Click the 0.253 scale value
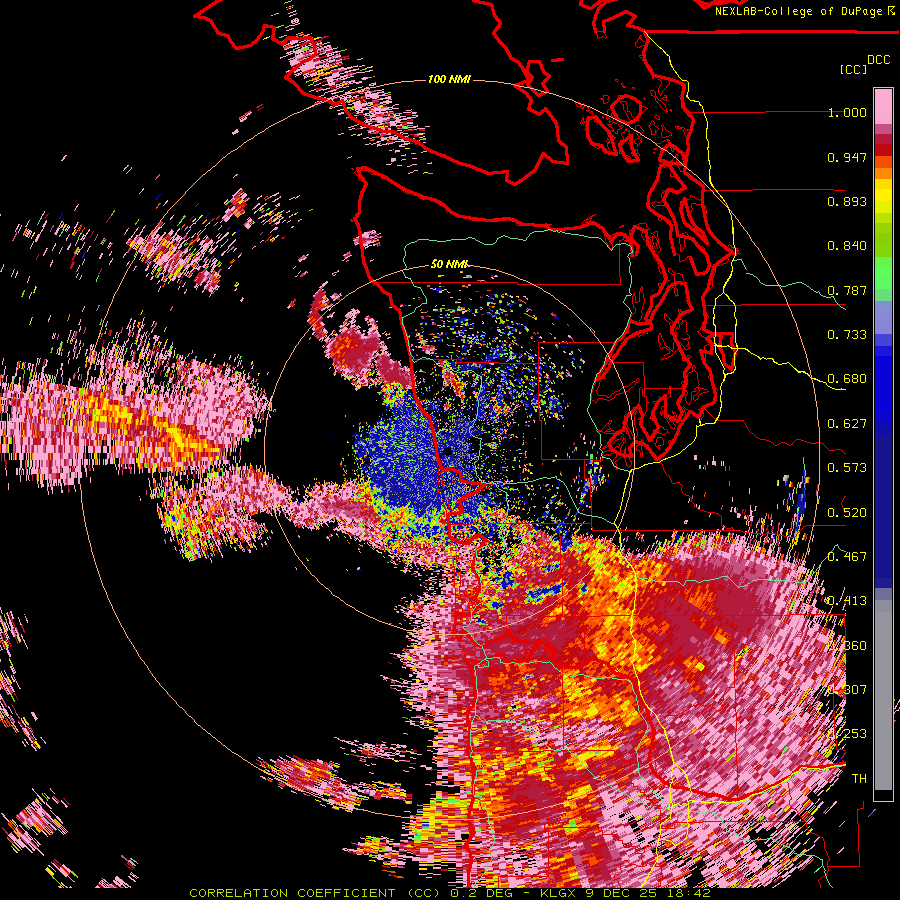The image size is (900, 900). click(847, 734)
